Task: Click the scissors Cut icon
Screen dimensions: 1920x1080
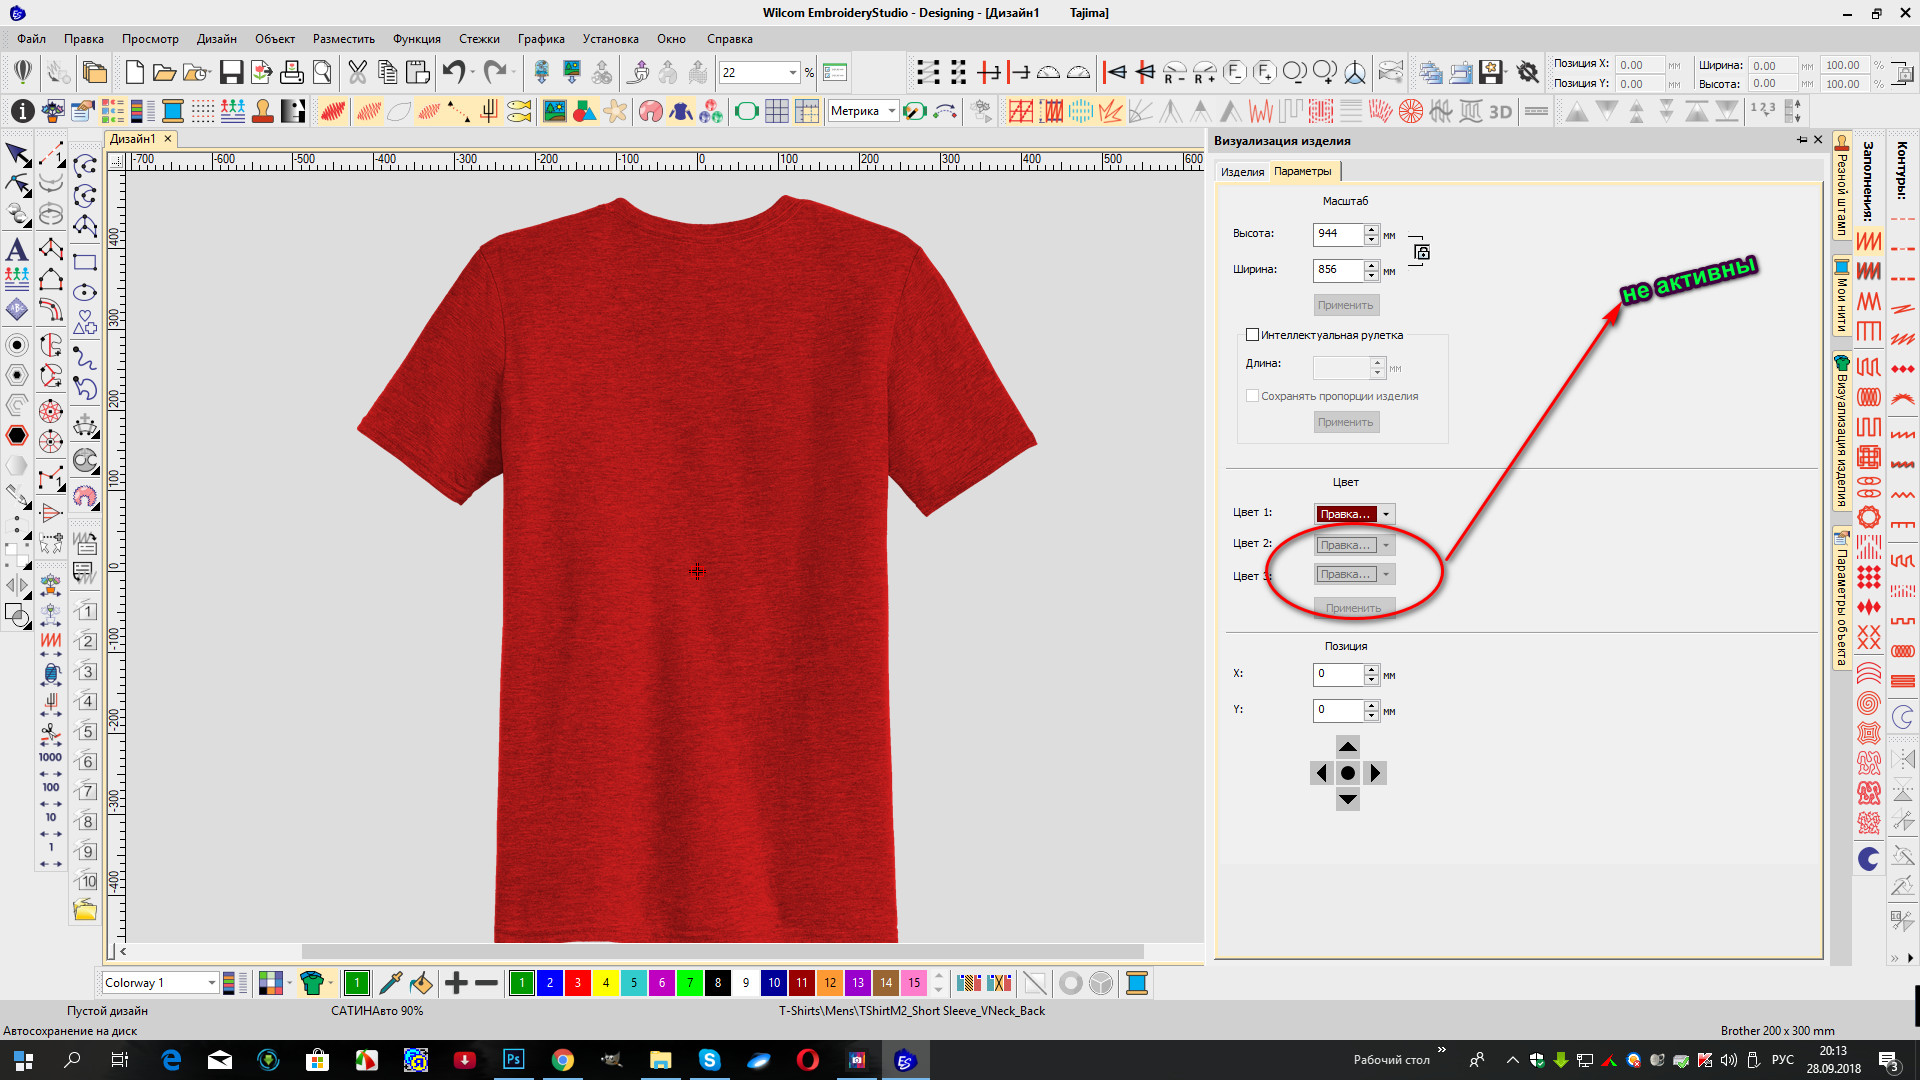Action: [x=357, y=72]
